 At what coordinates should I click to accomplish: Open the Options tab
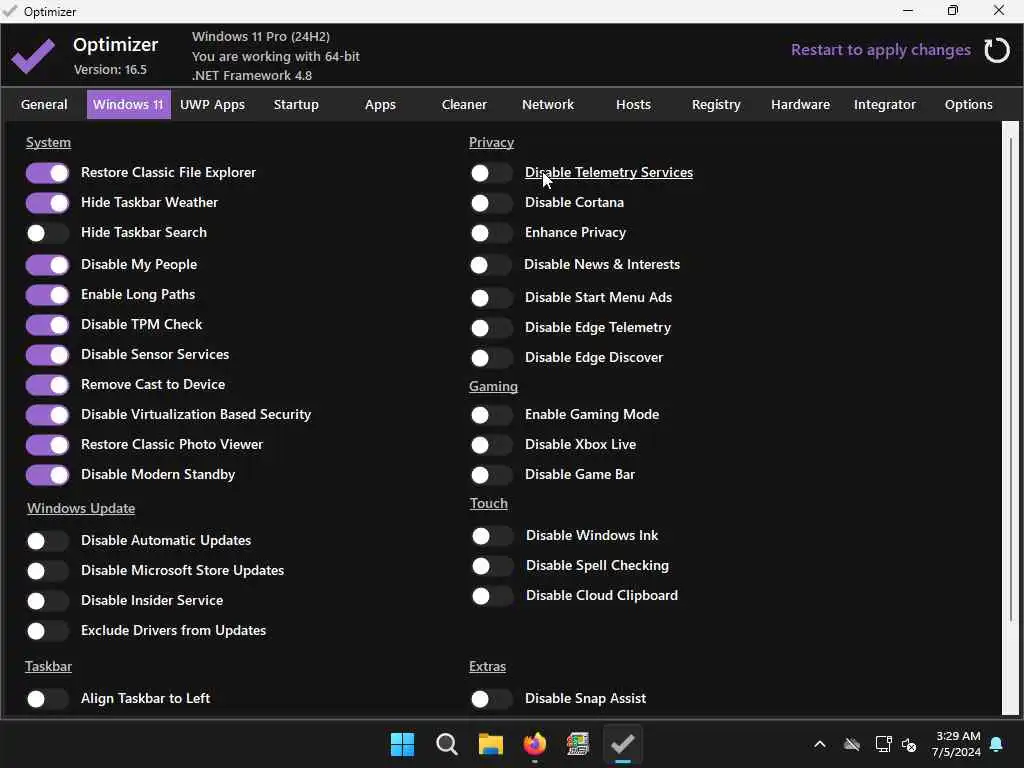coord(968,104)
